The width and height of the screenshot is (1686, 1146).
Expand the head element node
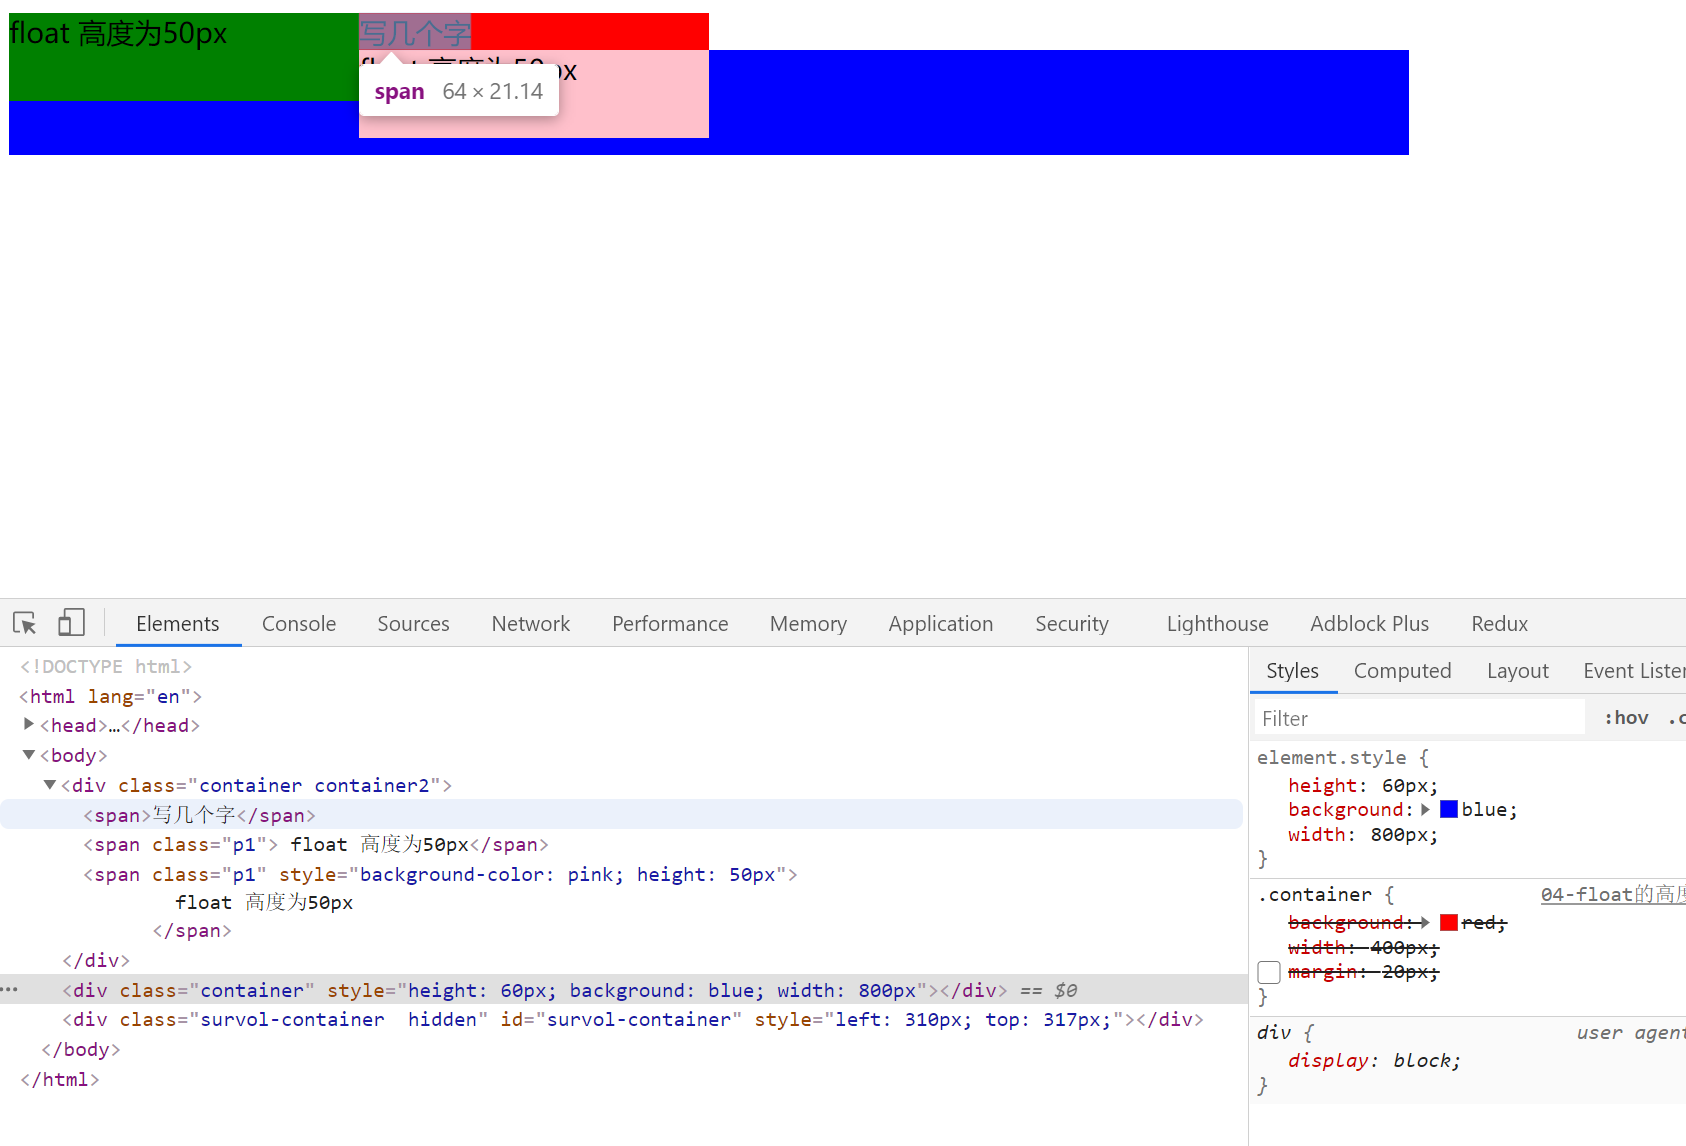29,724
